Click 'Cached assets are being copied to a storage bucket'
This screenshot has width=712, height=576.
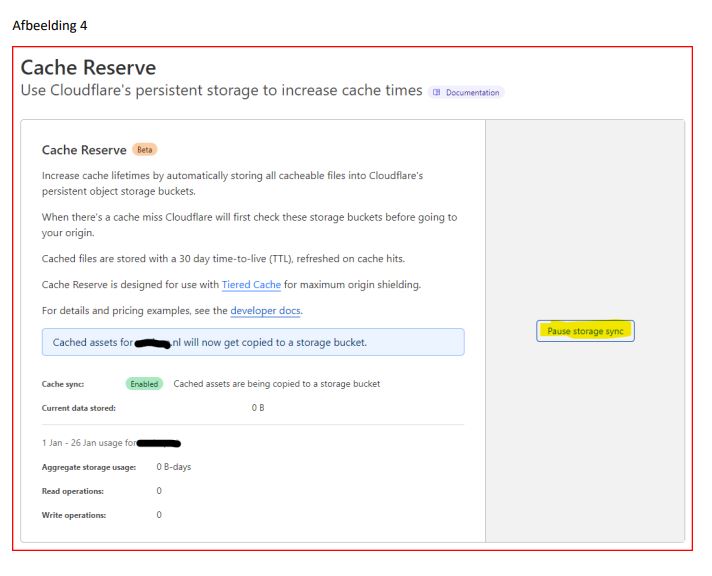[277, 384]
